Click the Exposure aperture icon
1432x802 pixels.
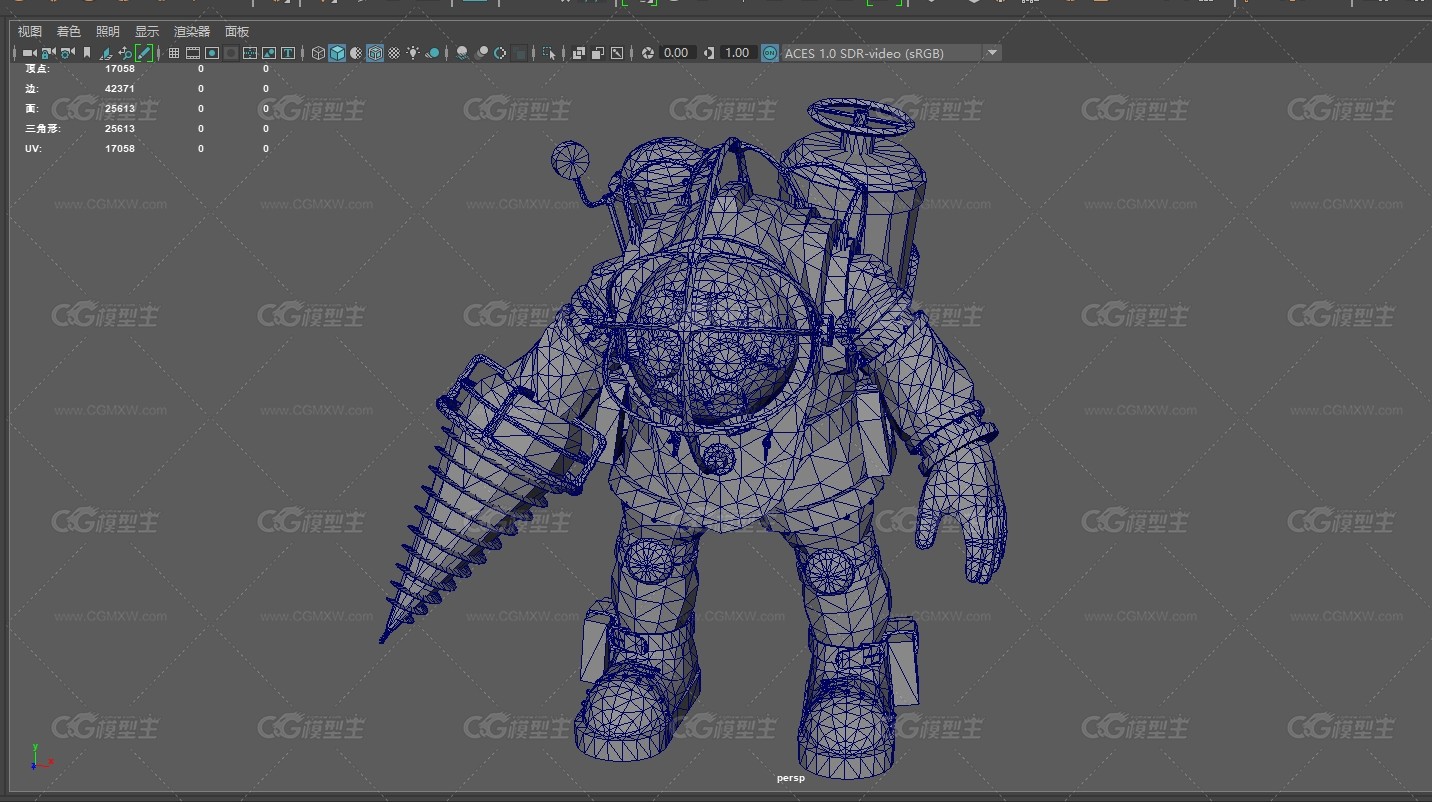tap(648, 53)
